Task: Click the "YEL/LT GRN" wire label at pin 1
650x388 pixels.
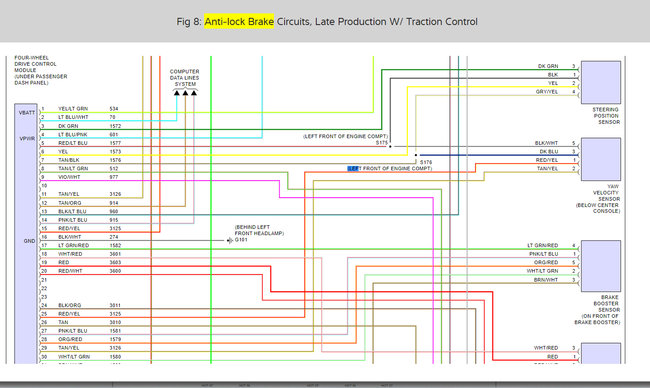Action: 73,109
